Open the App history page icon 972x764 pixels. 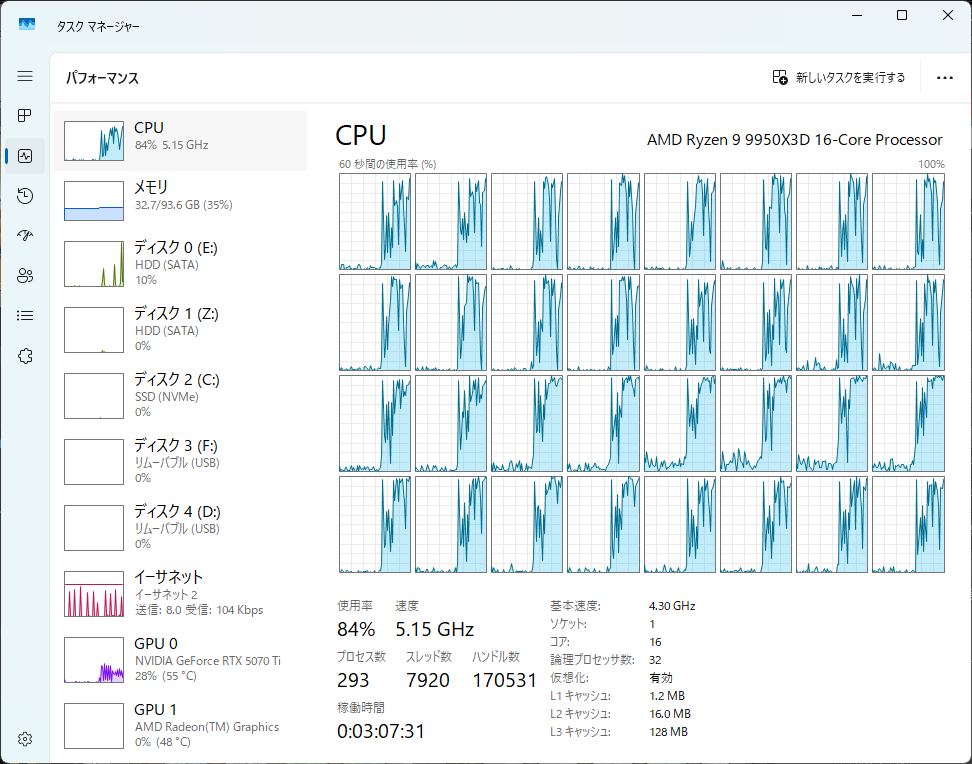(25, 196)
